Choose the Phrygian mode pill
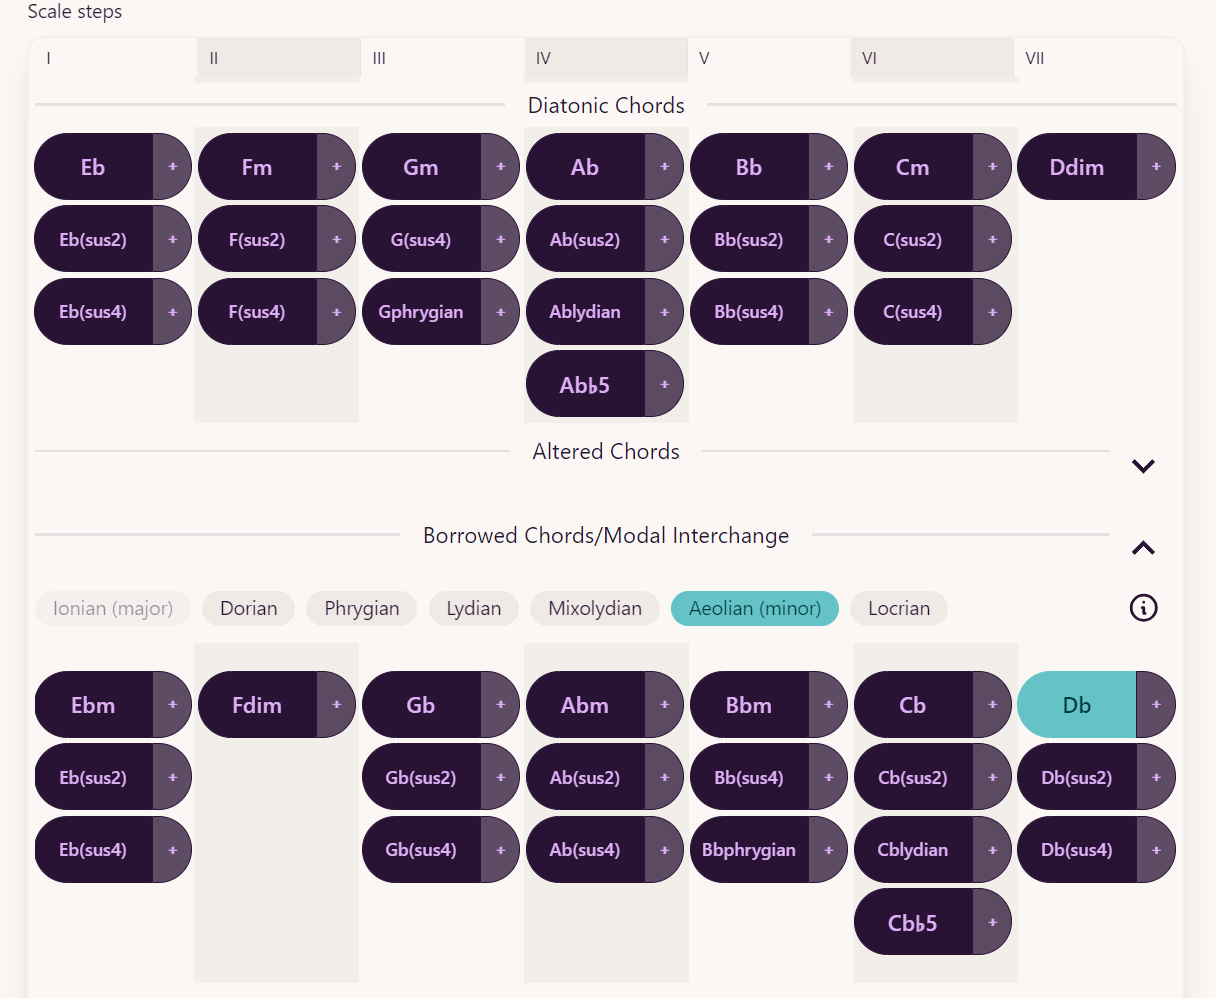Screen dimensions: 1216x998 click(x=362, y=608)
